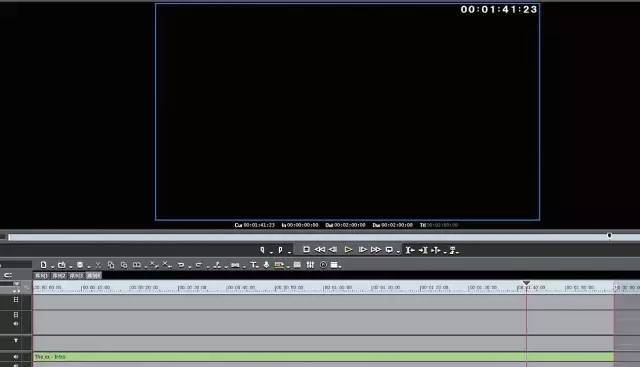Select the green audio clip on the timeline
Screen dimensions: 640x367
coord(323,357)
